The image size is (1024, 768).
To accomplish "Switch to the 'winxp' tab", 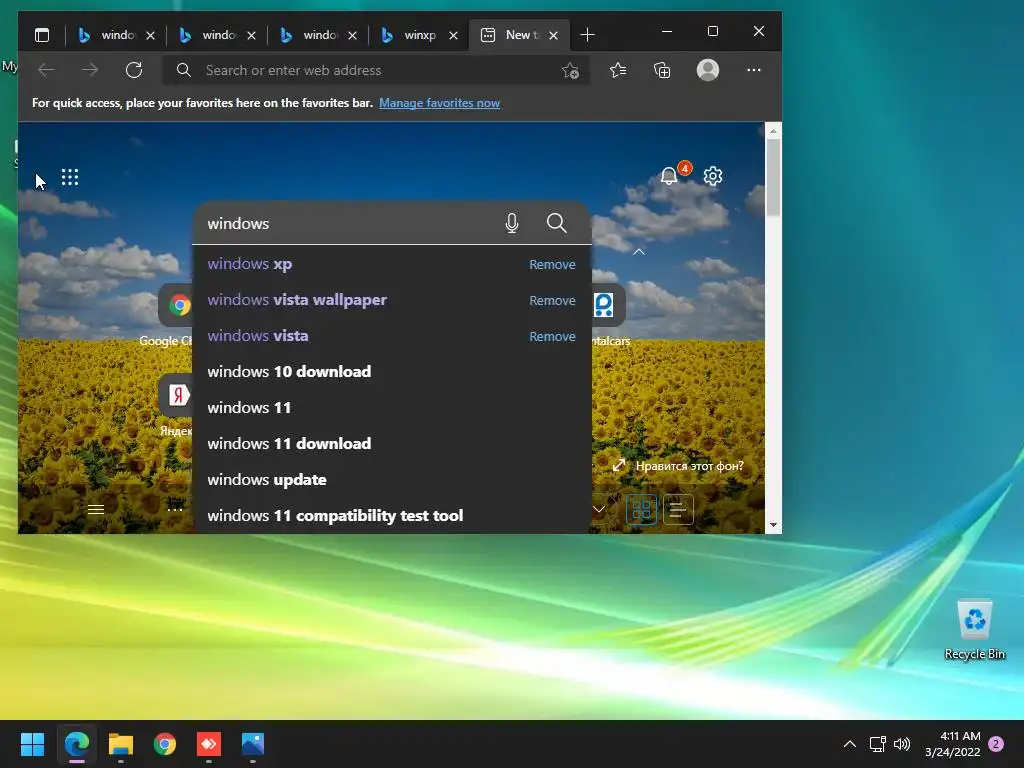I will (419, 35).
